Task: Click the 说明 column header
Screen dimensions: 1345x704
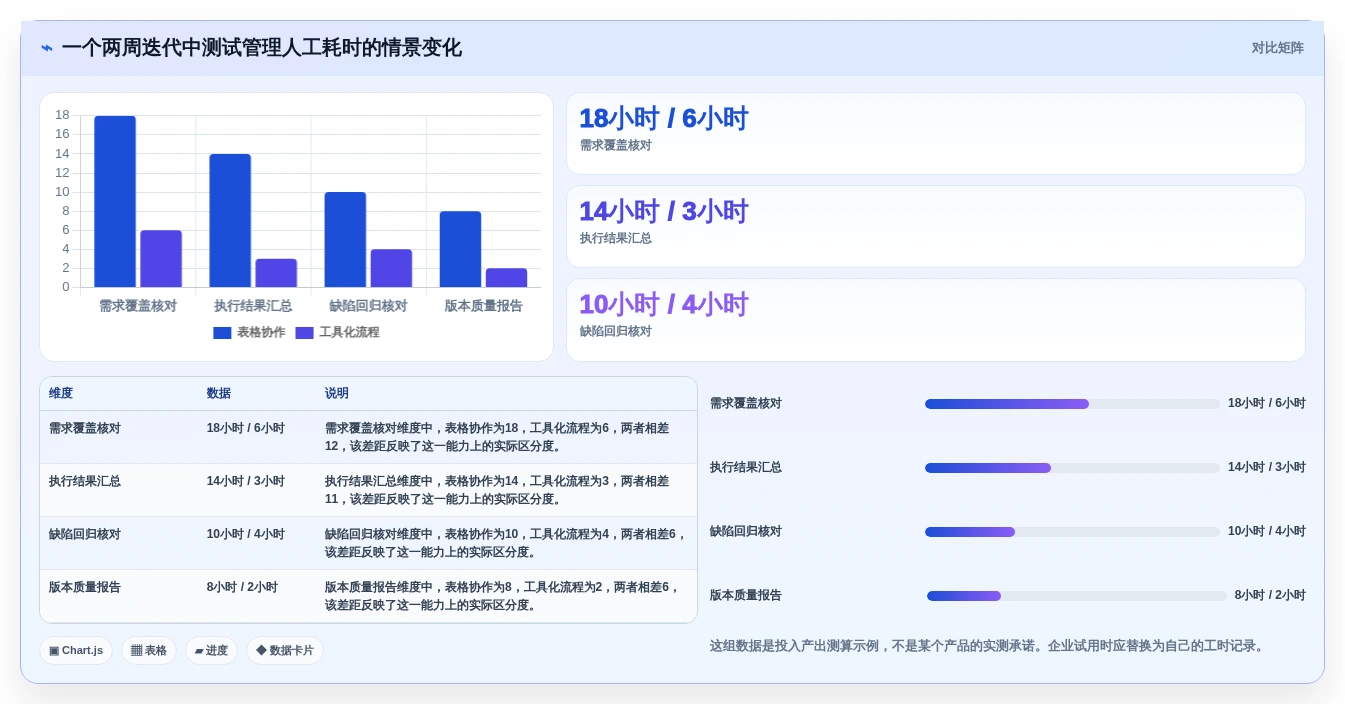Action: [x=337, y=394]
